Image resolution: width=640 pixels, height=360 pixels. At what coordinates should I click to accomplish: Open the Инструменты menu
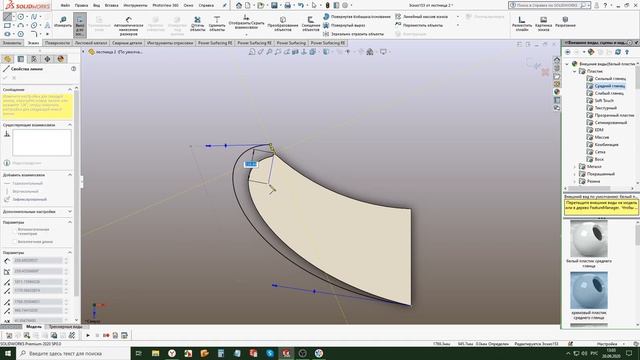135,5
